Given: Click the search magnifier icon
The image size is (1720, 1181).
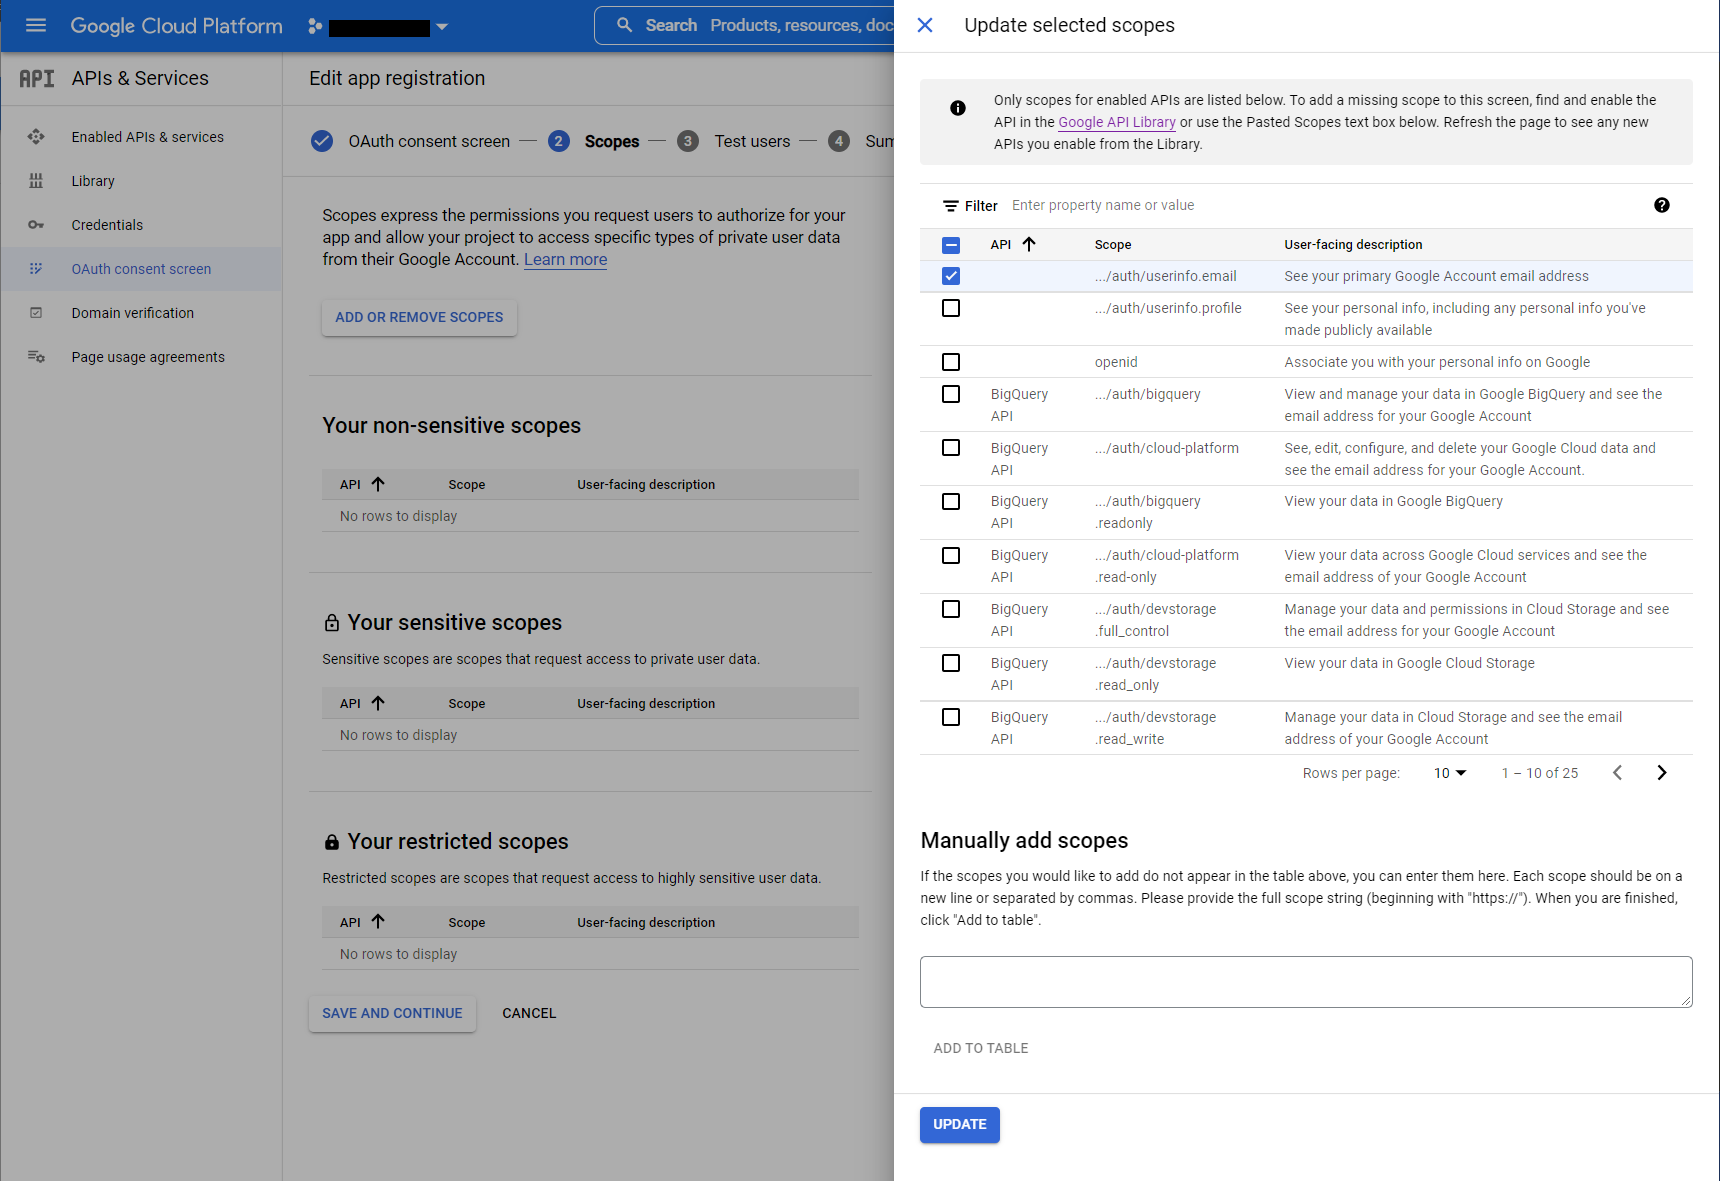Looking at the screenshot, I should (x=623, y=25).
